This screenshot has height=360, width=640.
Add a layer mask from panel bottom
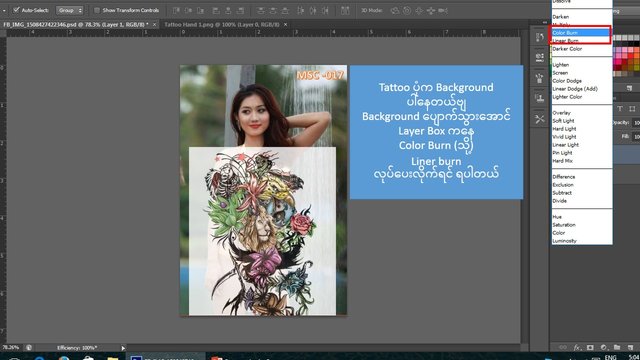590,348
